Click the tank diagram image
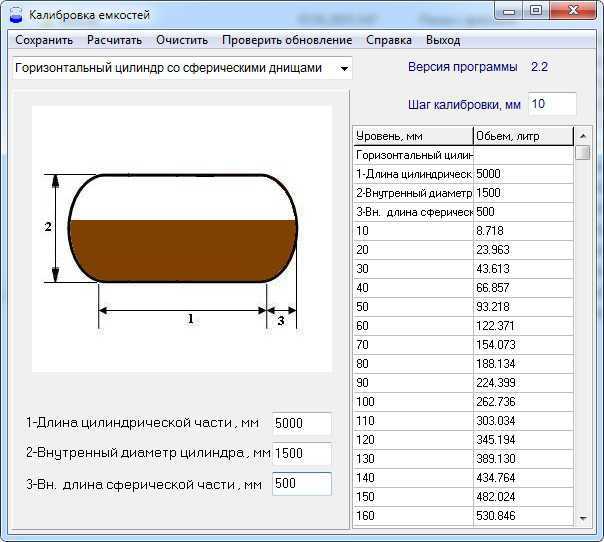Screen dimensions: 604x542 [x=182, y=239]
